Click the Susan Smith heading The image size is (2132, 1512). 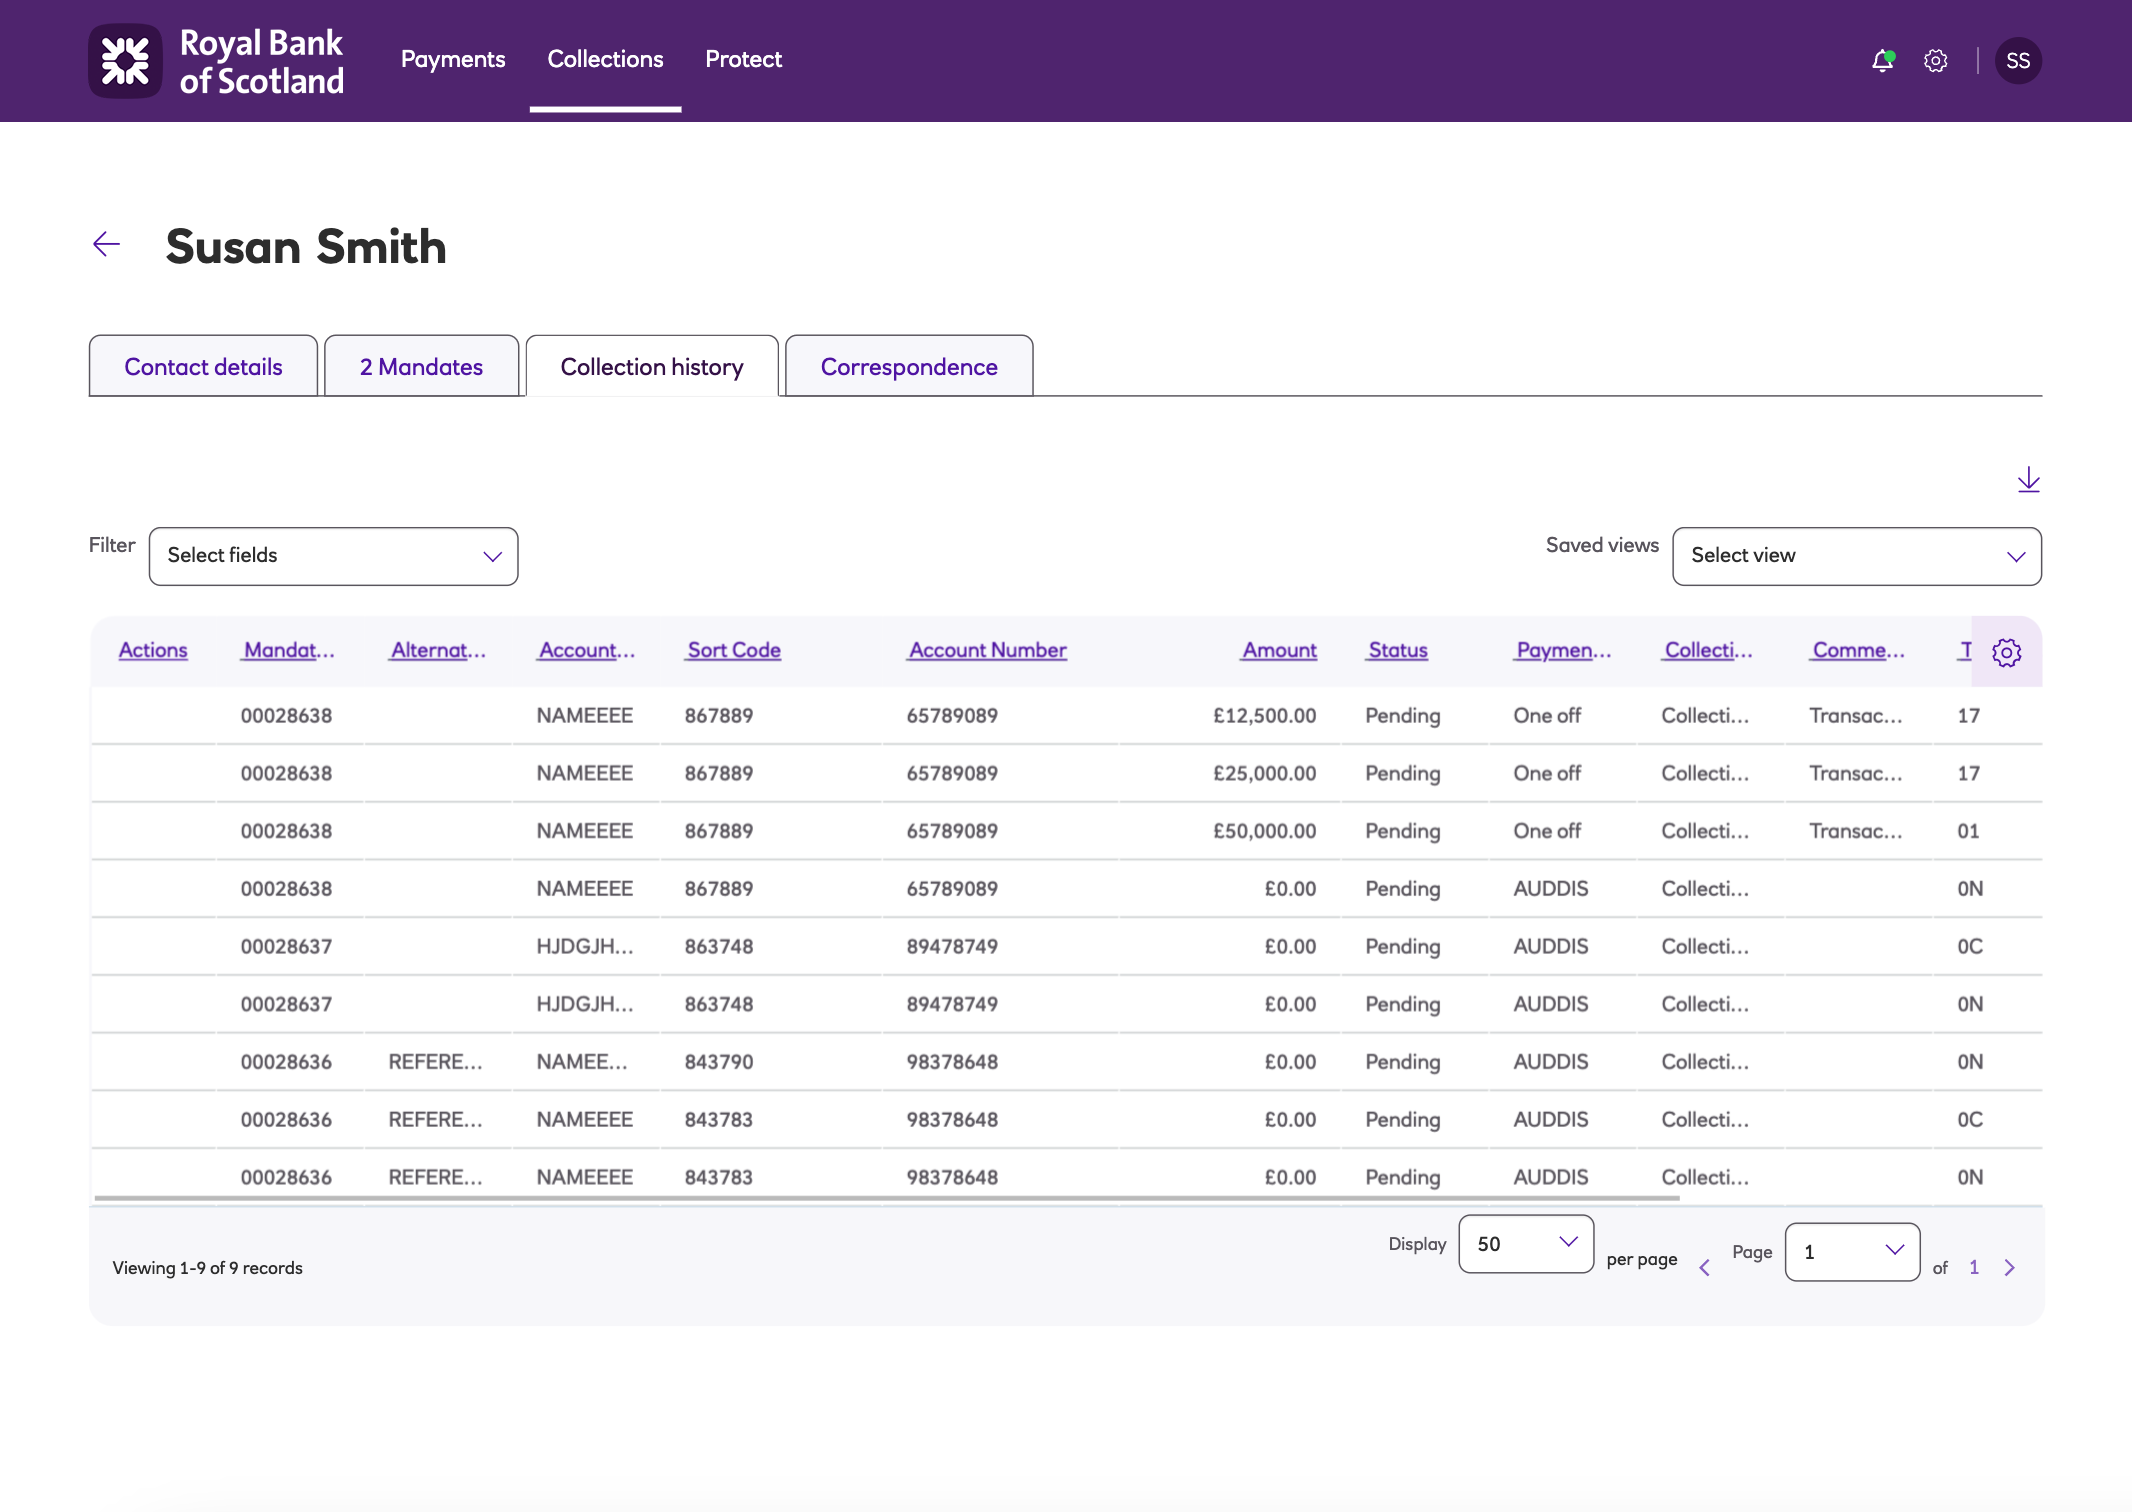point(306,246)
